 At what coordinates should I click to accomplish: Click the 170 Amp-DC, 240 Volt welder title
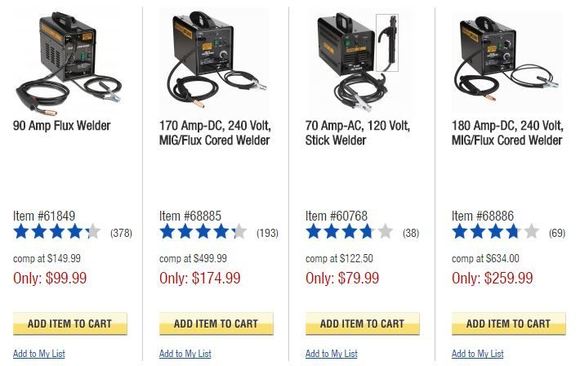pos(215,133)
